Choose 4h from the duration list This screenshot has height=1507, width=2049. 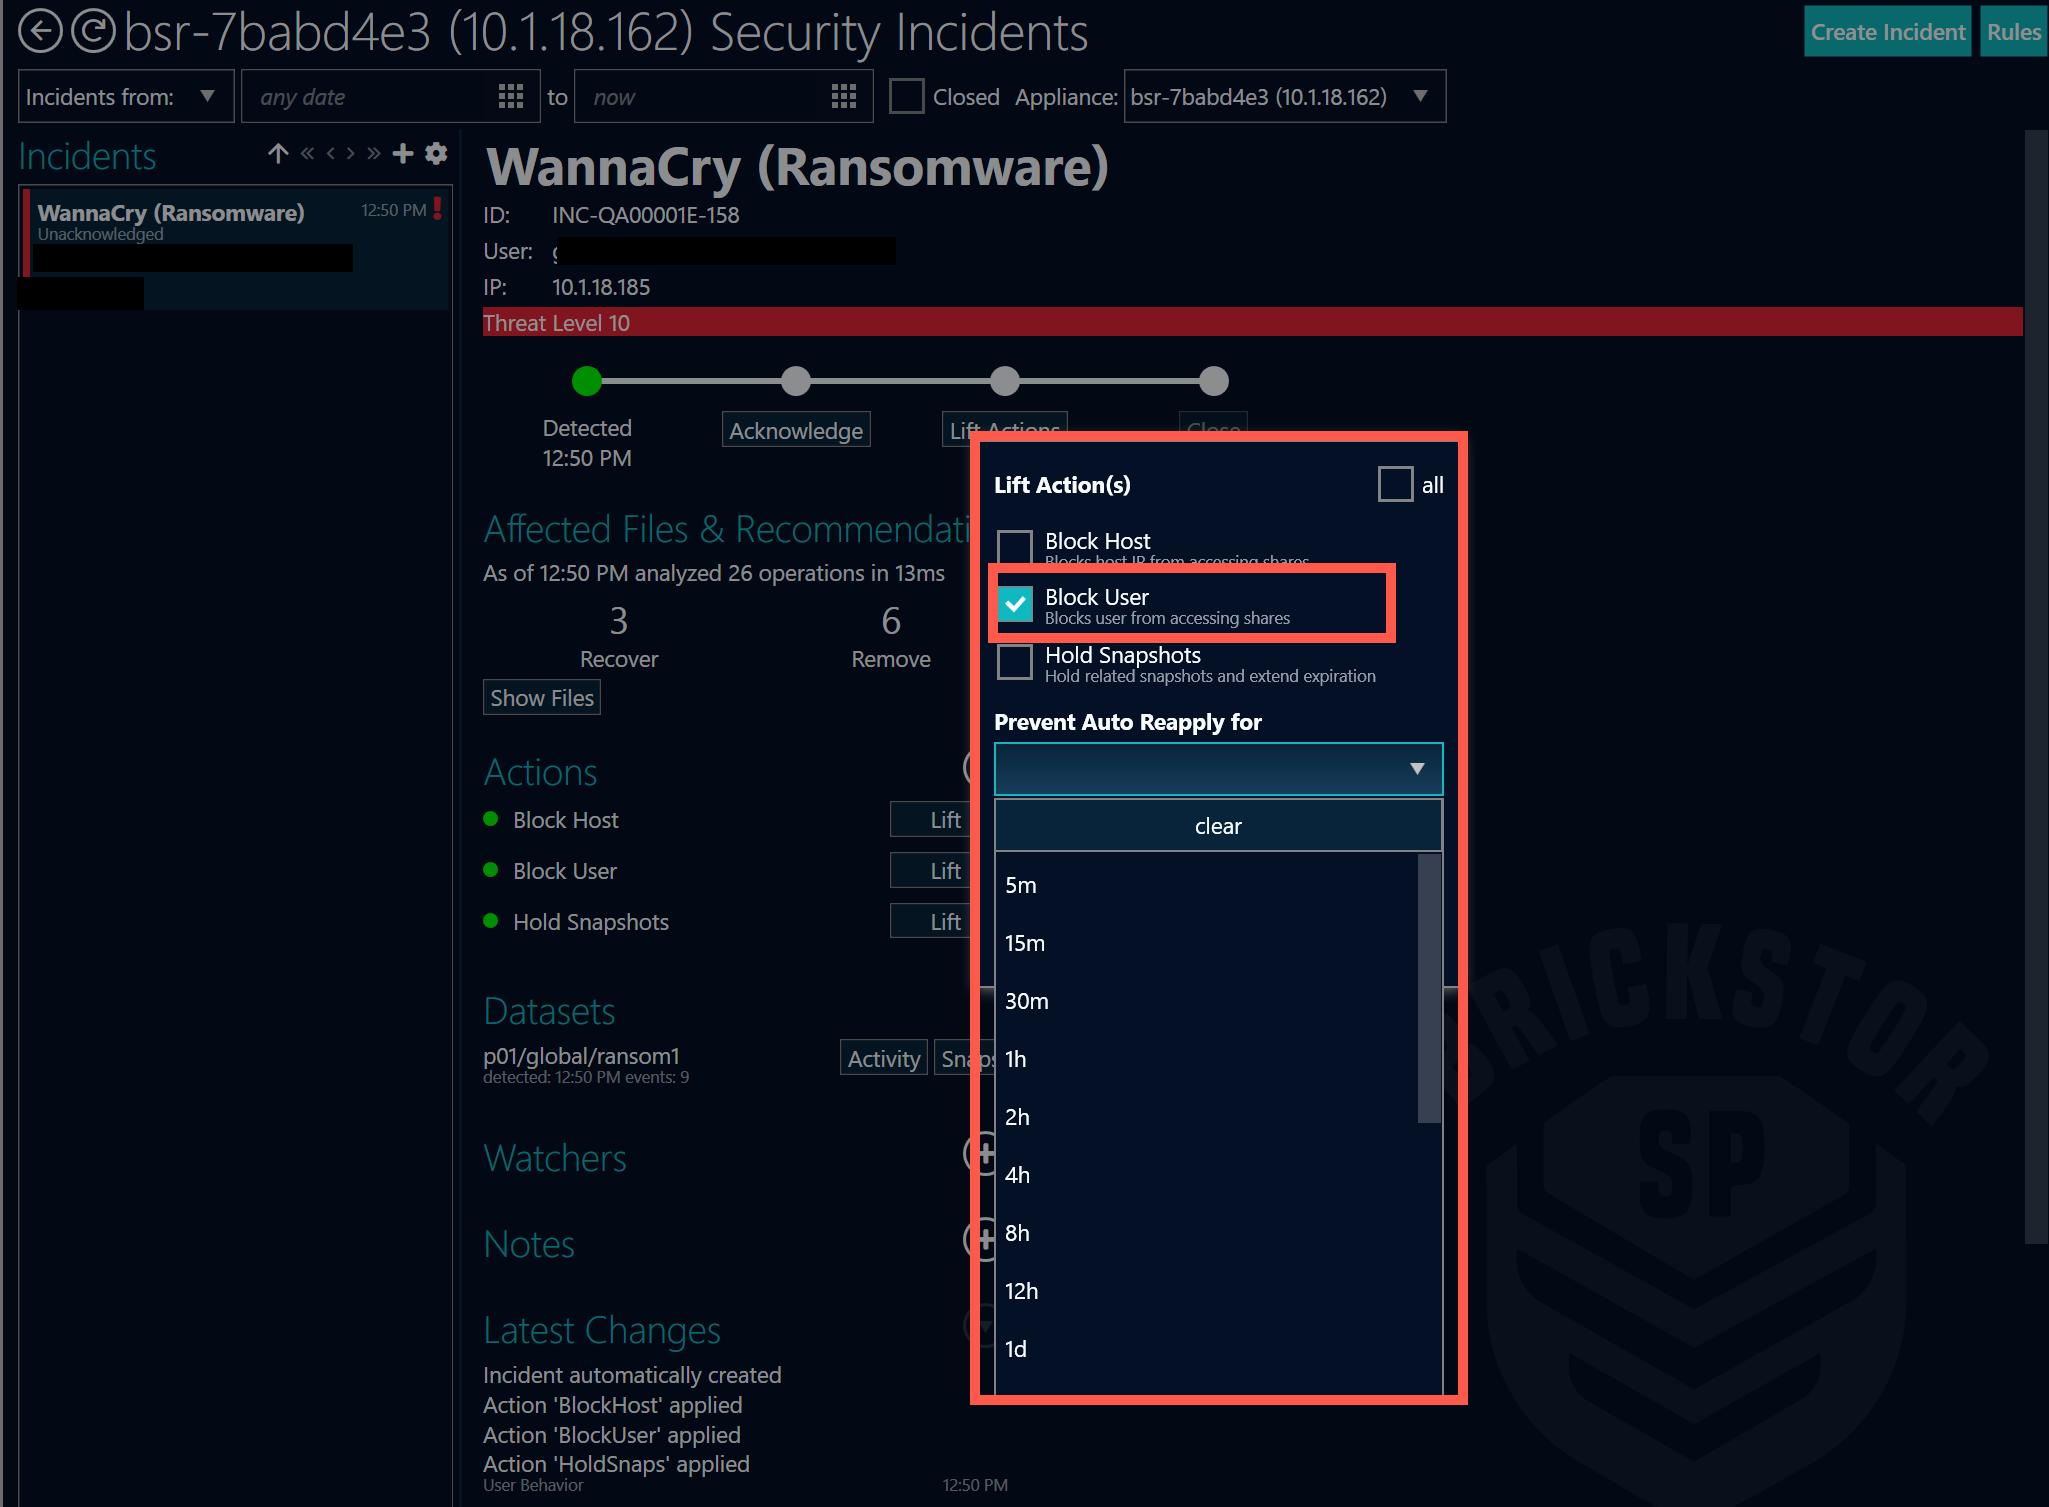(x=1017, y=1175)
